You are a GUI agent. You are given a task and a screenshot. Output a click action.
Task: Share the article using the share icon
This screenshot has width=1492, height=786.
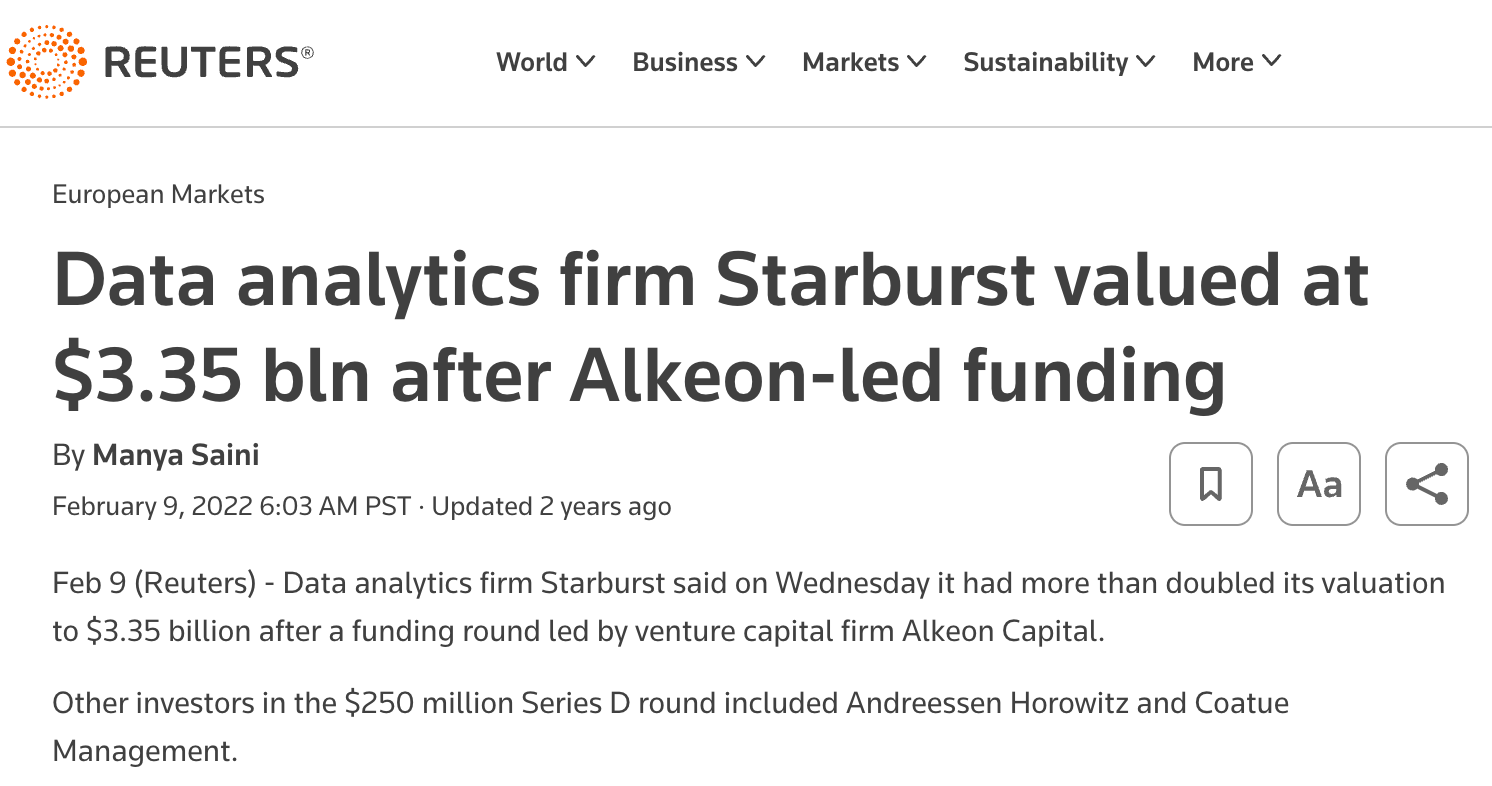pyautogui.click(x=1426, y=484)
